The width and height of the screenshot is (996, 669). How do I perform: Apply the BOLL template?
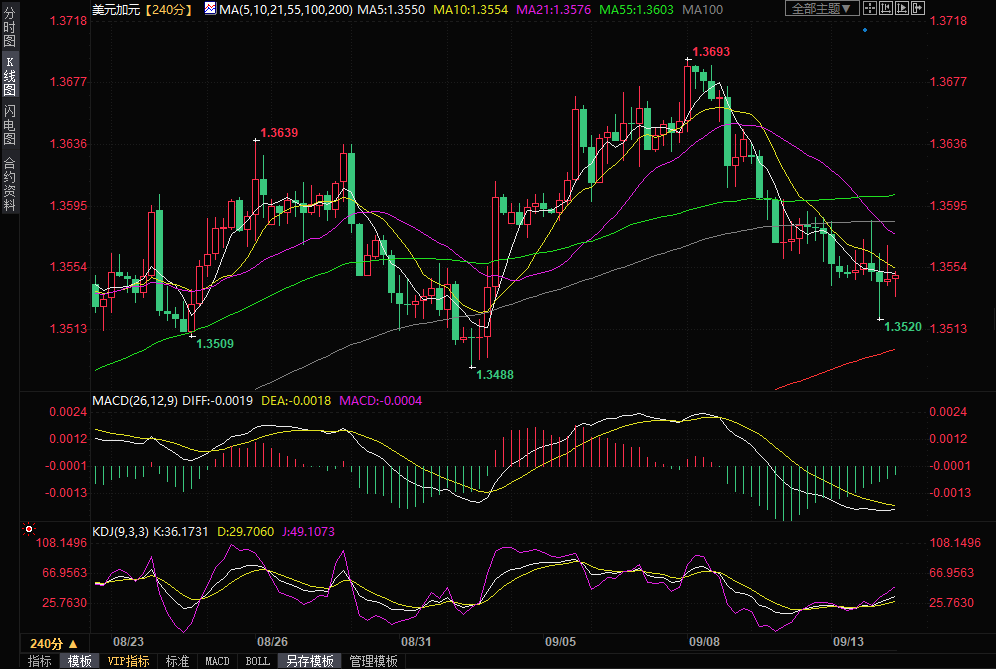tap(257, 661)
